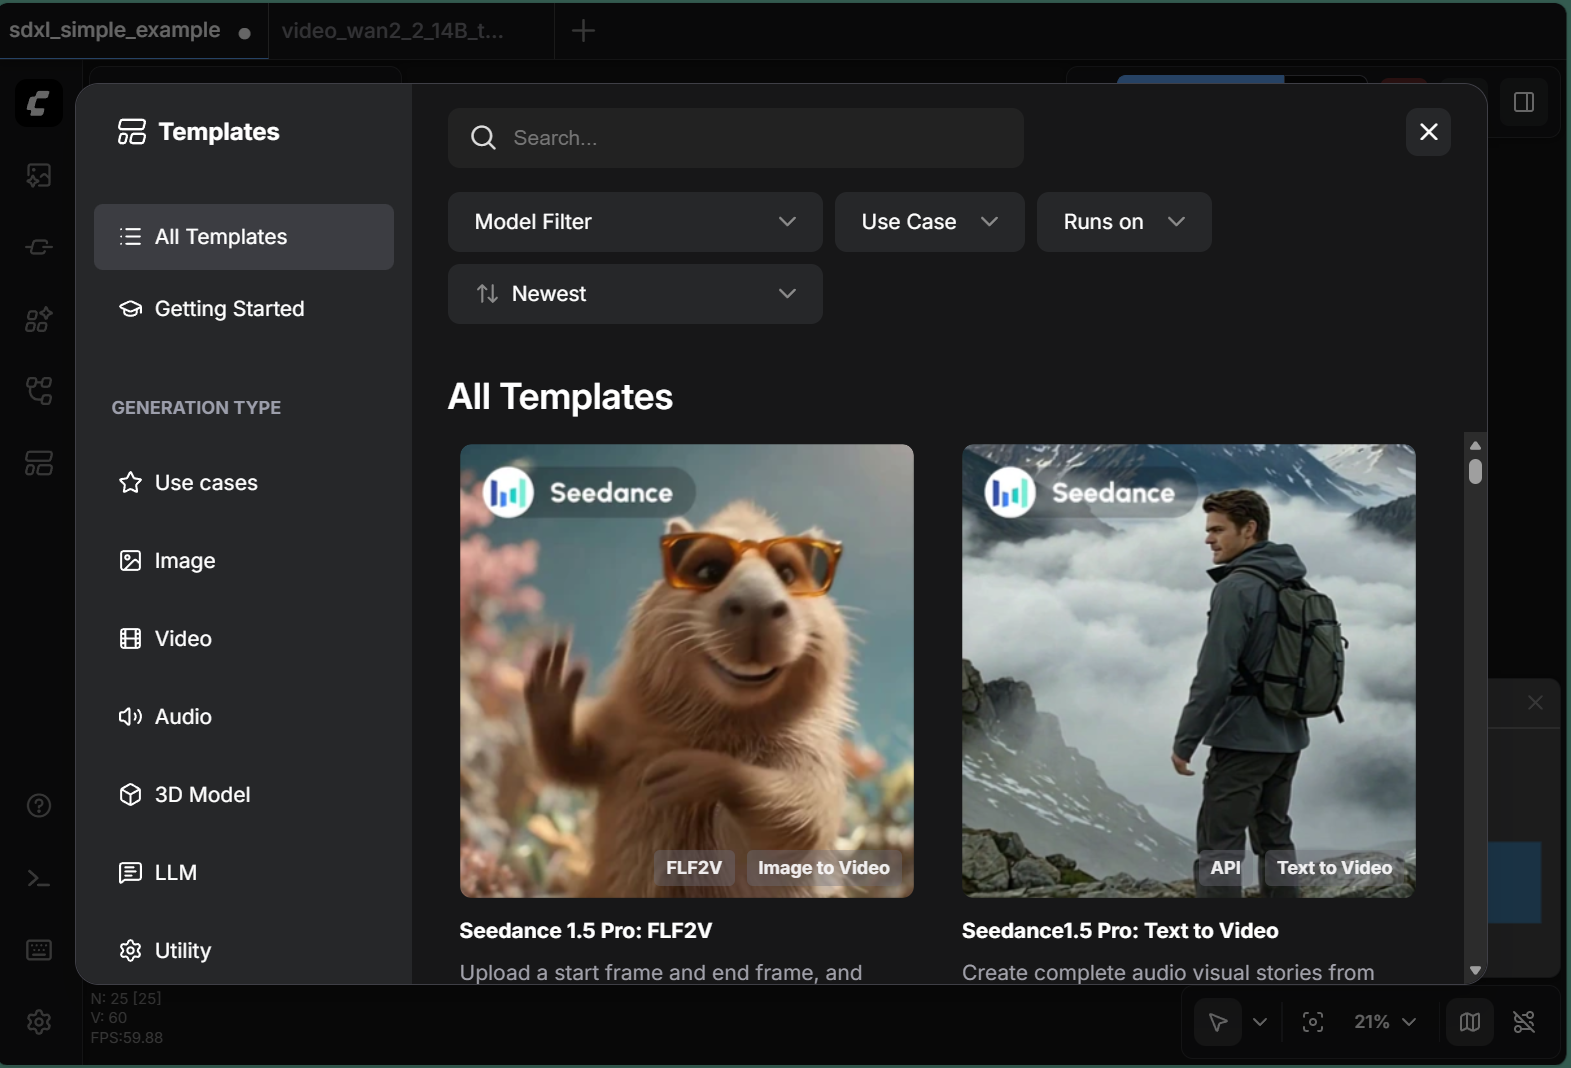Open the console terminal icon
Image resolution: width=1571 pixels, height=1068 pixels.
(39, 878)
